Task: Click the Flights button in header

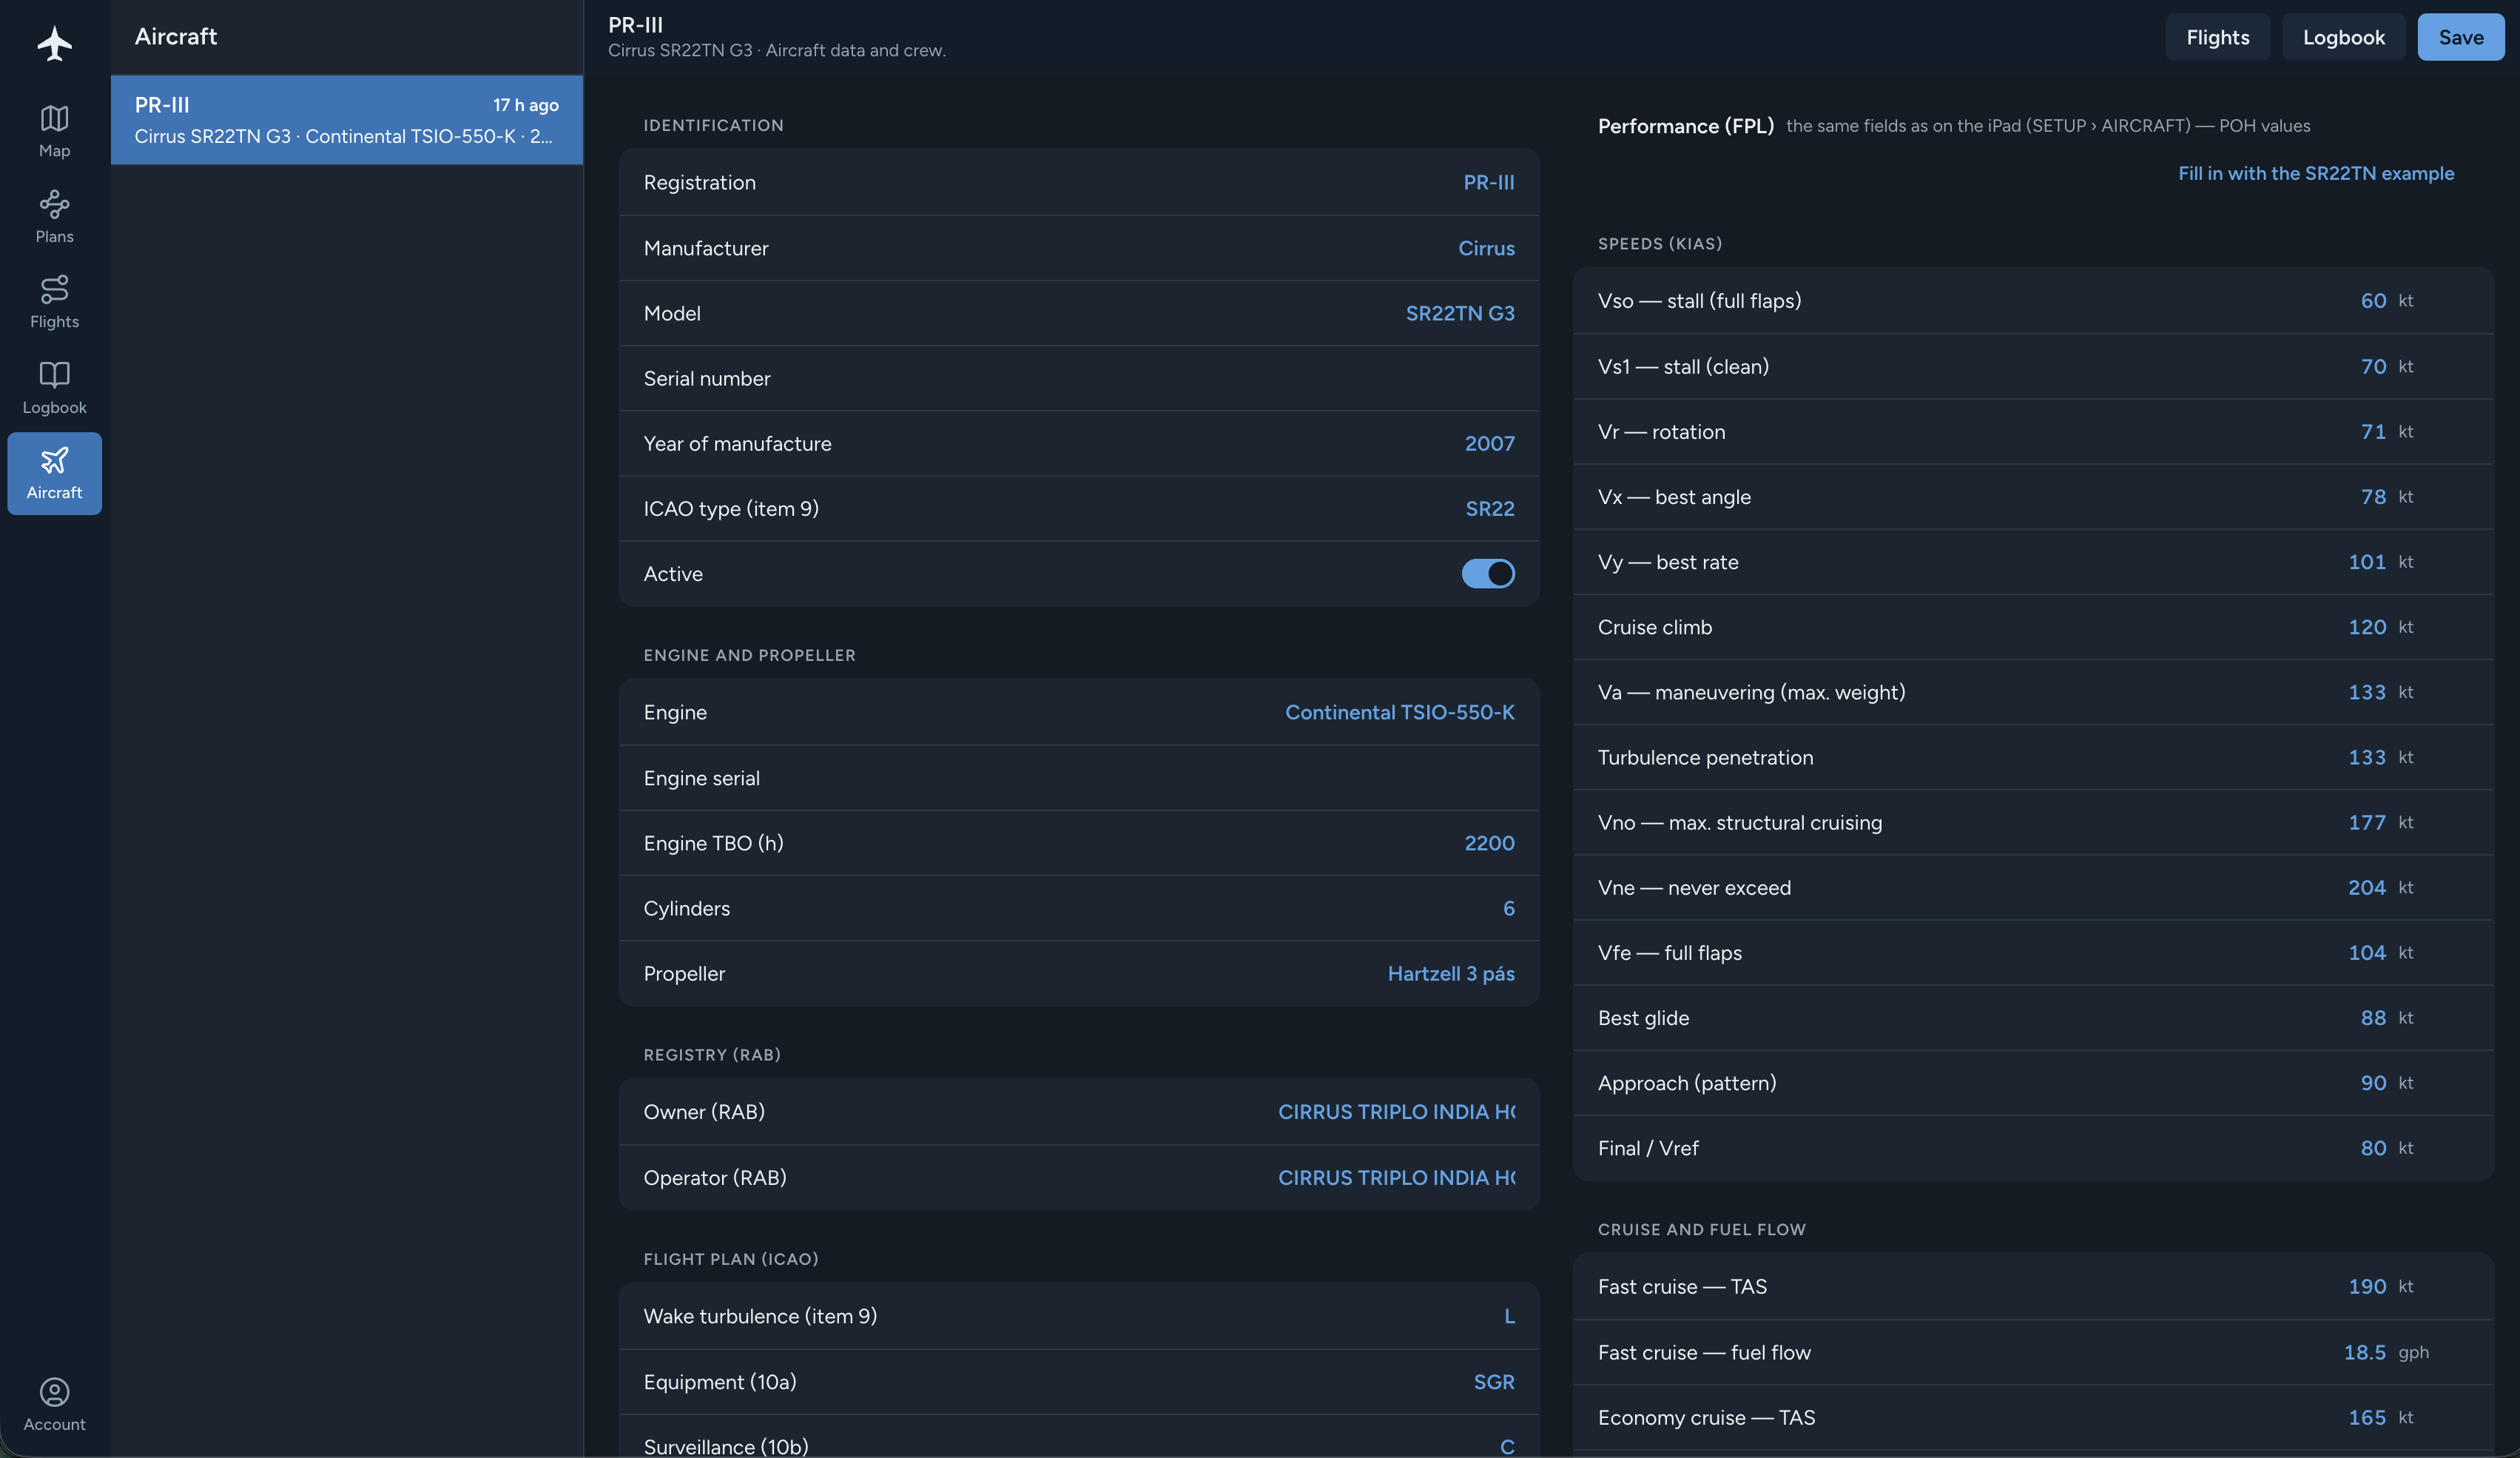Action: click(2217, 37)
